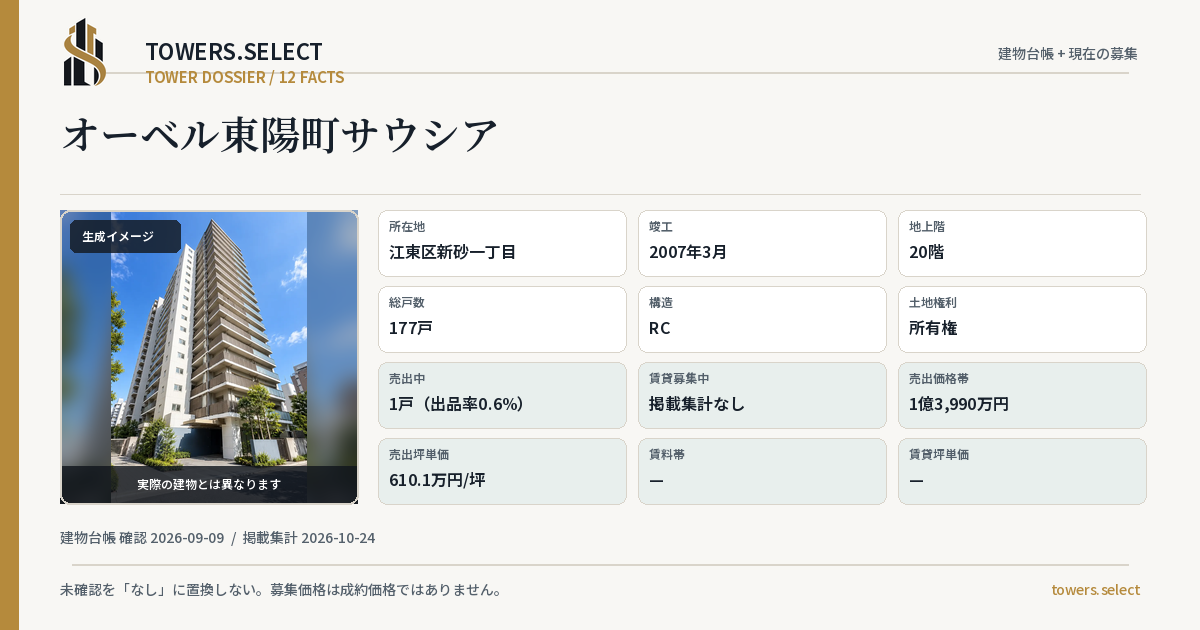Select the 所在地 江東区新砂一丁目 card

click(502, 243)
